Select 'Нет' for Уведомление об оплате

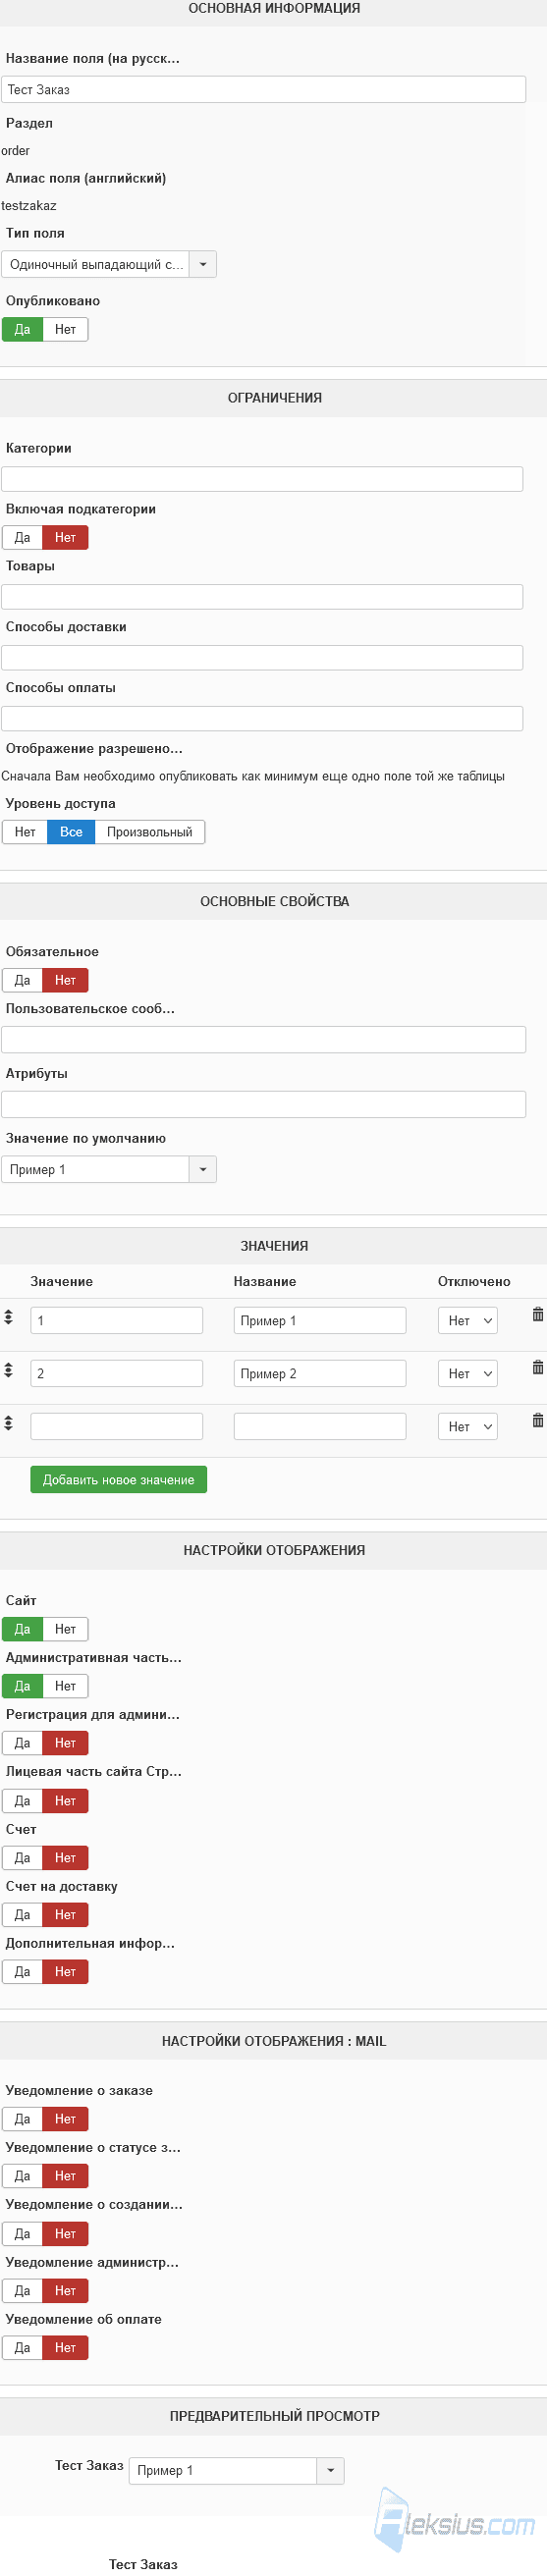tap(65, 2348)
